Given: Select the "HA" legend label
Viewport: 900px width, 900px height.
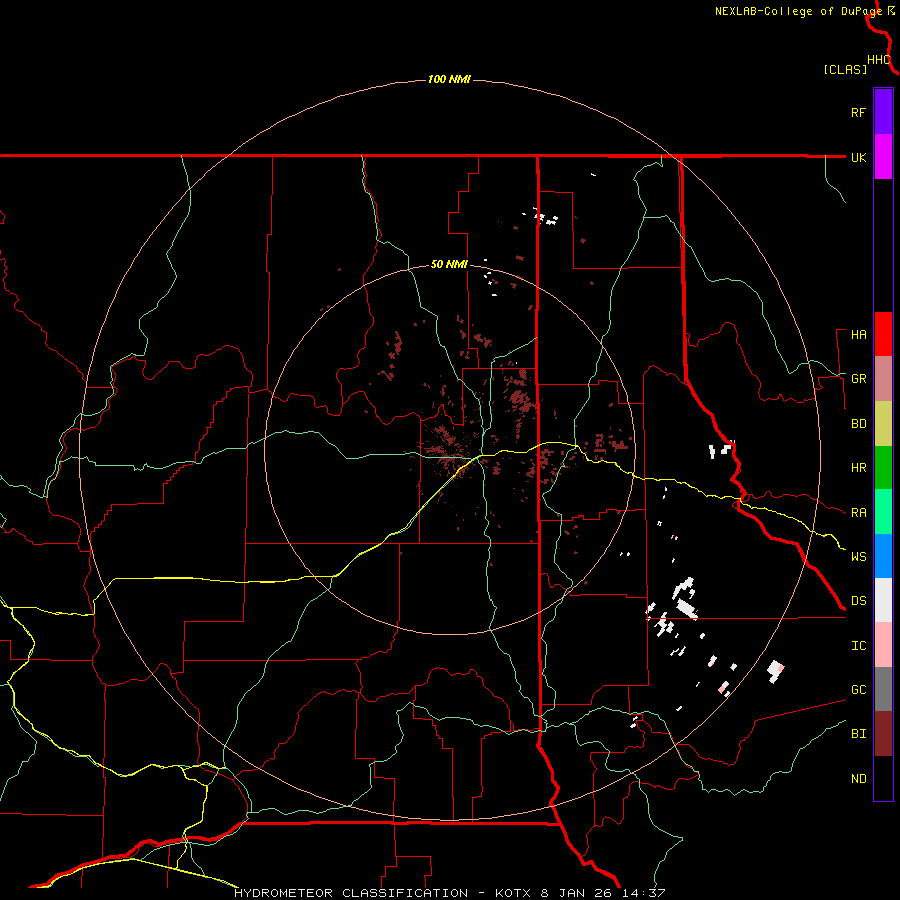Looking at the screenshot, I should 858,334.
